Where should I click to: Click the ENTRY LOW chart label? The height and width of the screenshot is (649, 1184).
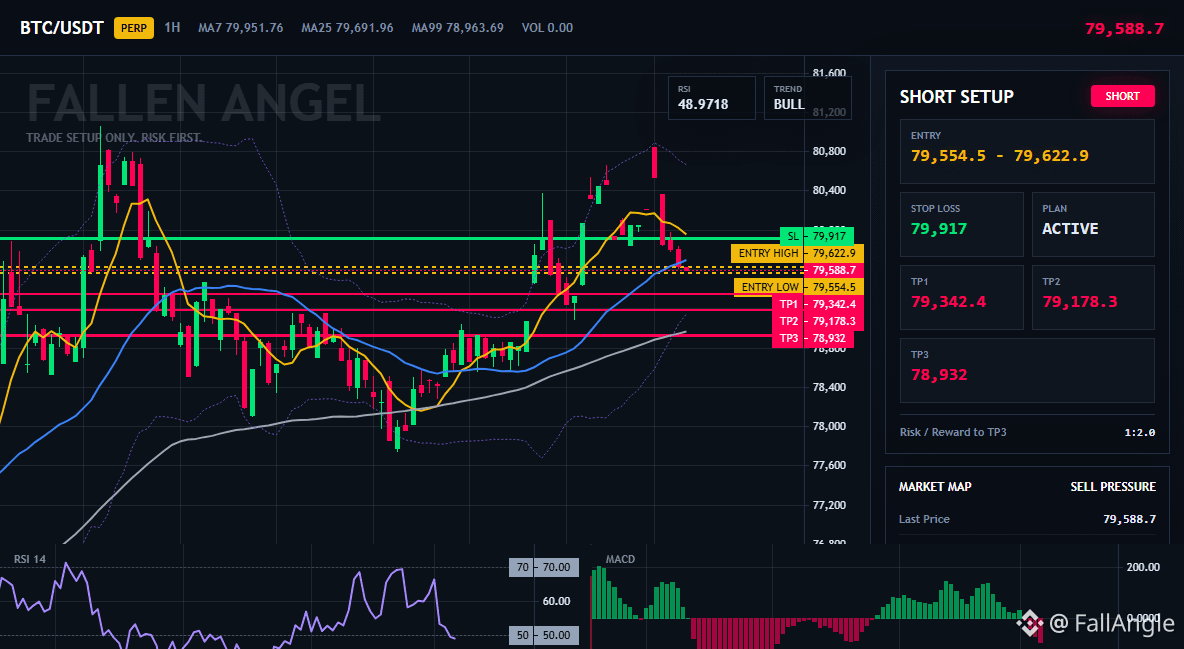(799, 287)
